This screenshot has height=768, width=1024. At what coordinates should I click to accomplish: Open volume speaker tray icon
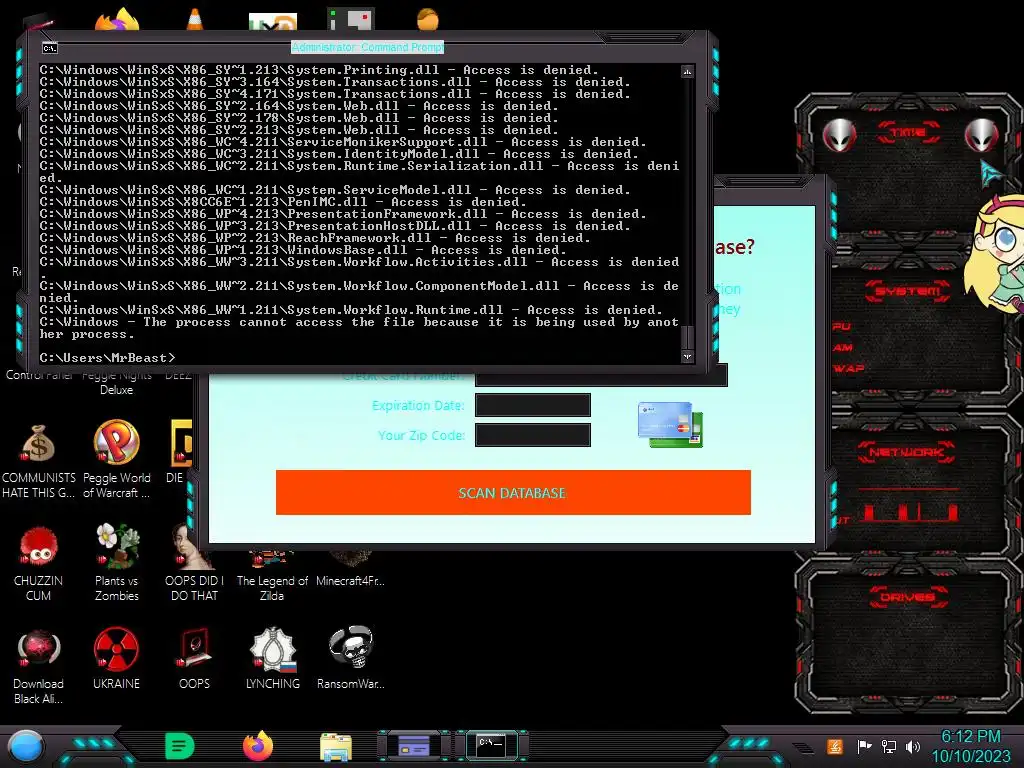[913, 746]
